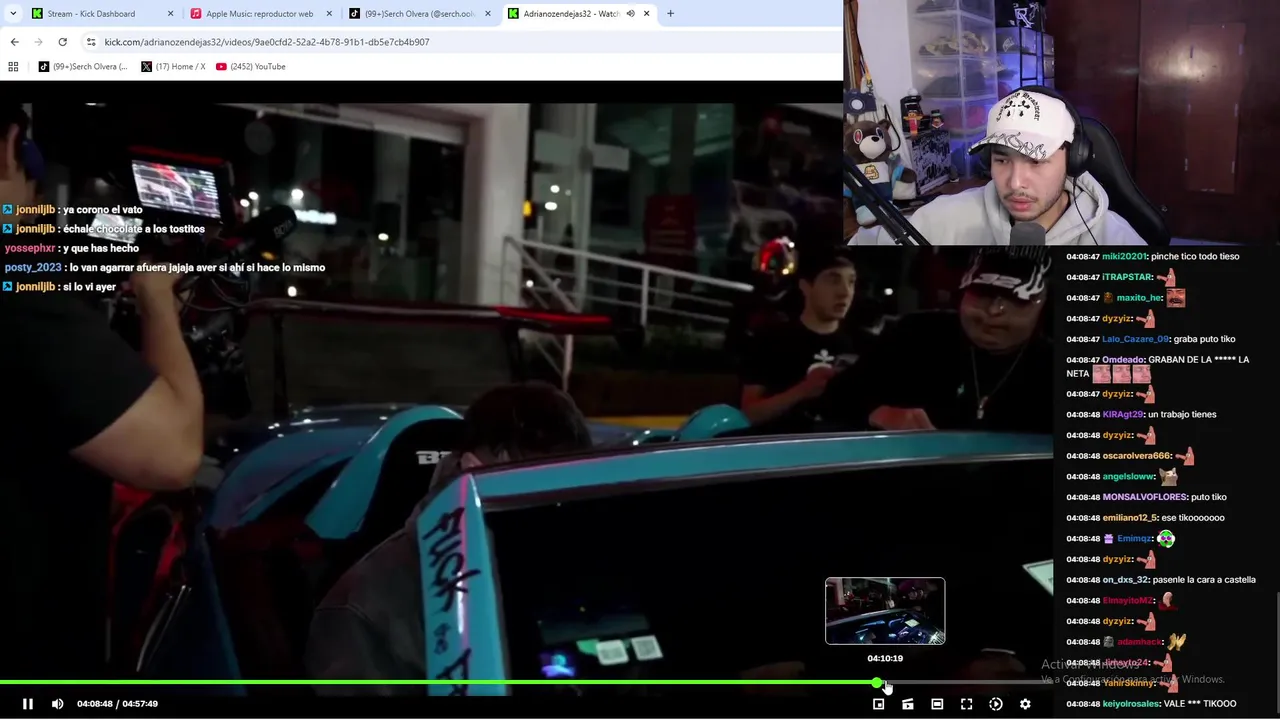
Task: Open playback speed control icon
Action: [996, 704]
